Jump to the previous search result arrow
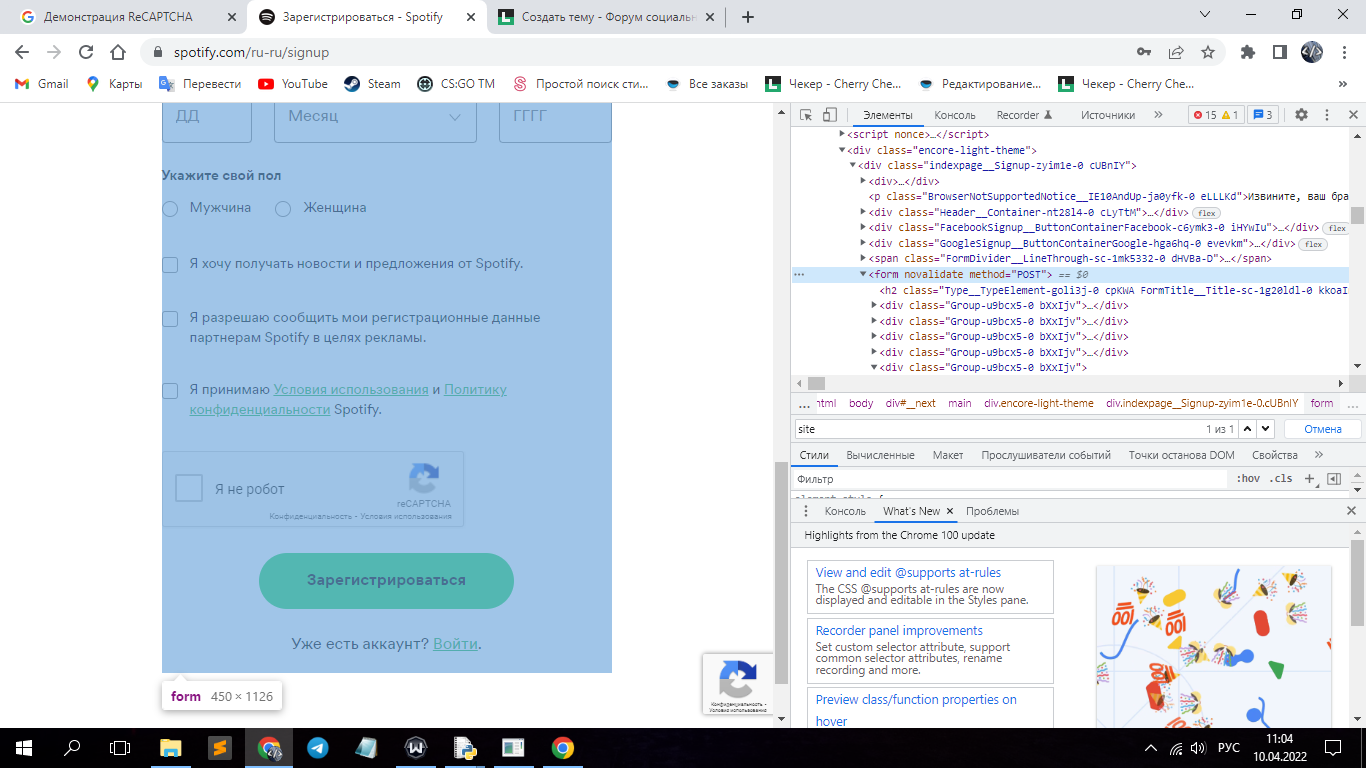 [1247, 429]
